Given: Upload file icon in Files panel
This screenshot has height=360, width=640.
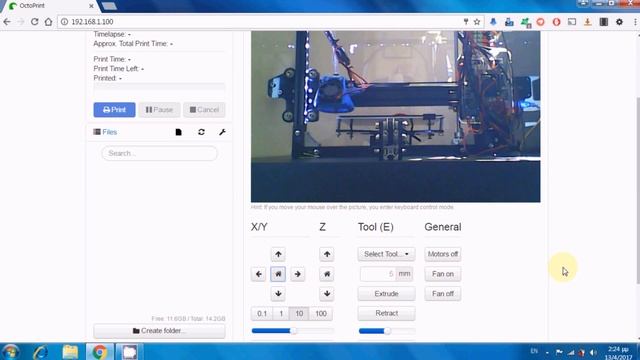Looking at the screenshot, I should [178, 132].
